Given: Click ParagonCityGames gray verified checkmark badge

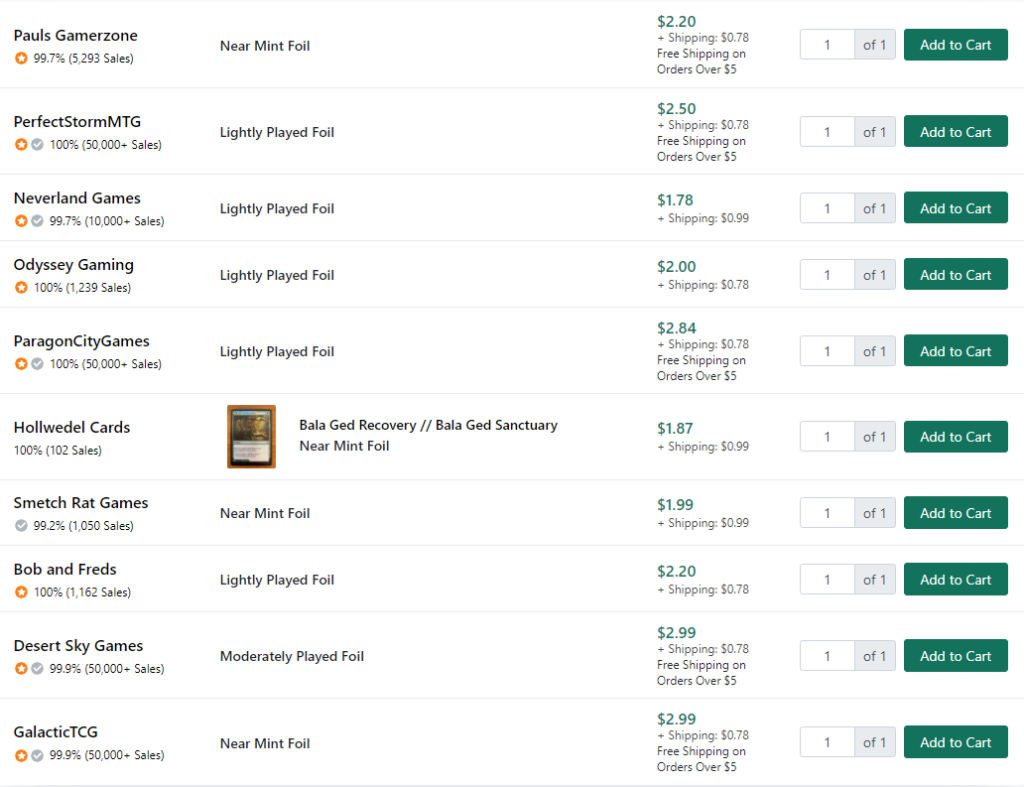Looking at the screenshot, I should [x=38, y=364].
